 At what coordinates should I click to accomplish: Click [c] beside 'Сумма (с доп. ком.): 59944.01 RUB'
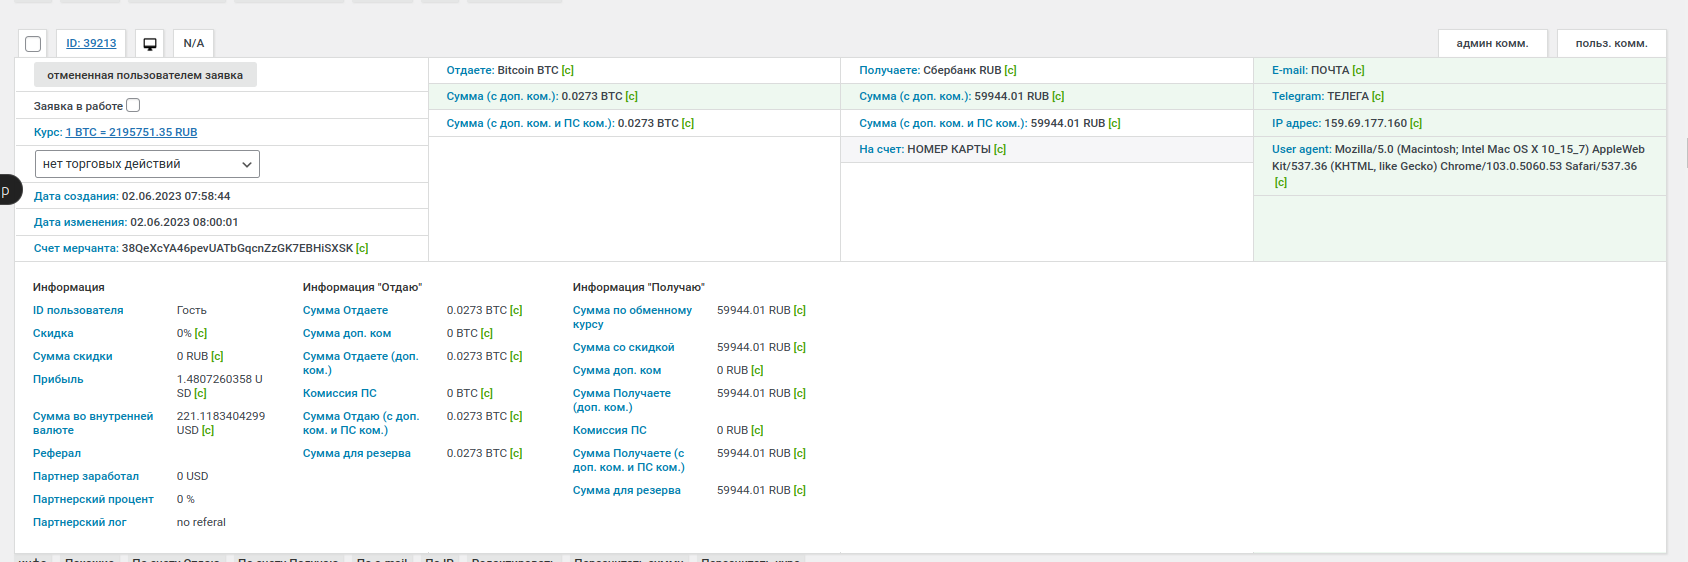tap(1058, 96)
